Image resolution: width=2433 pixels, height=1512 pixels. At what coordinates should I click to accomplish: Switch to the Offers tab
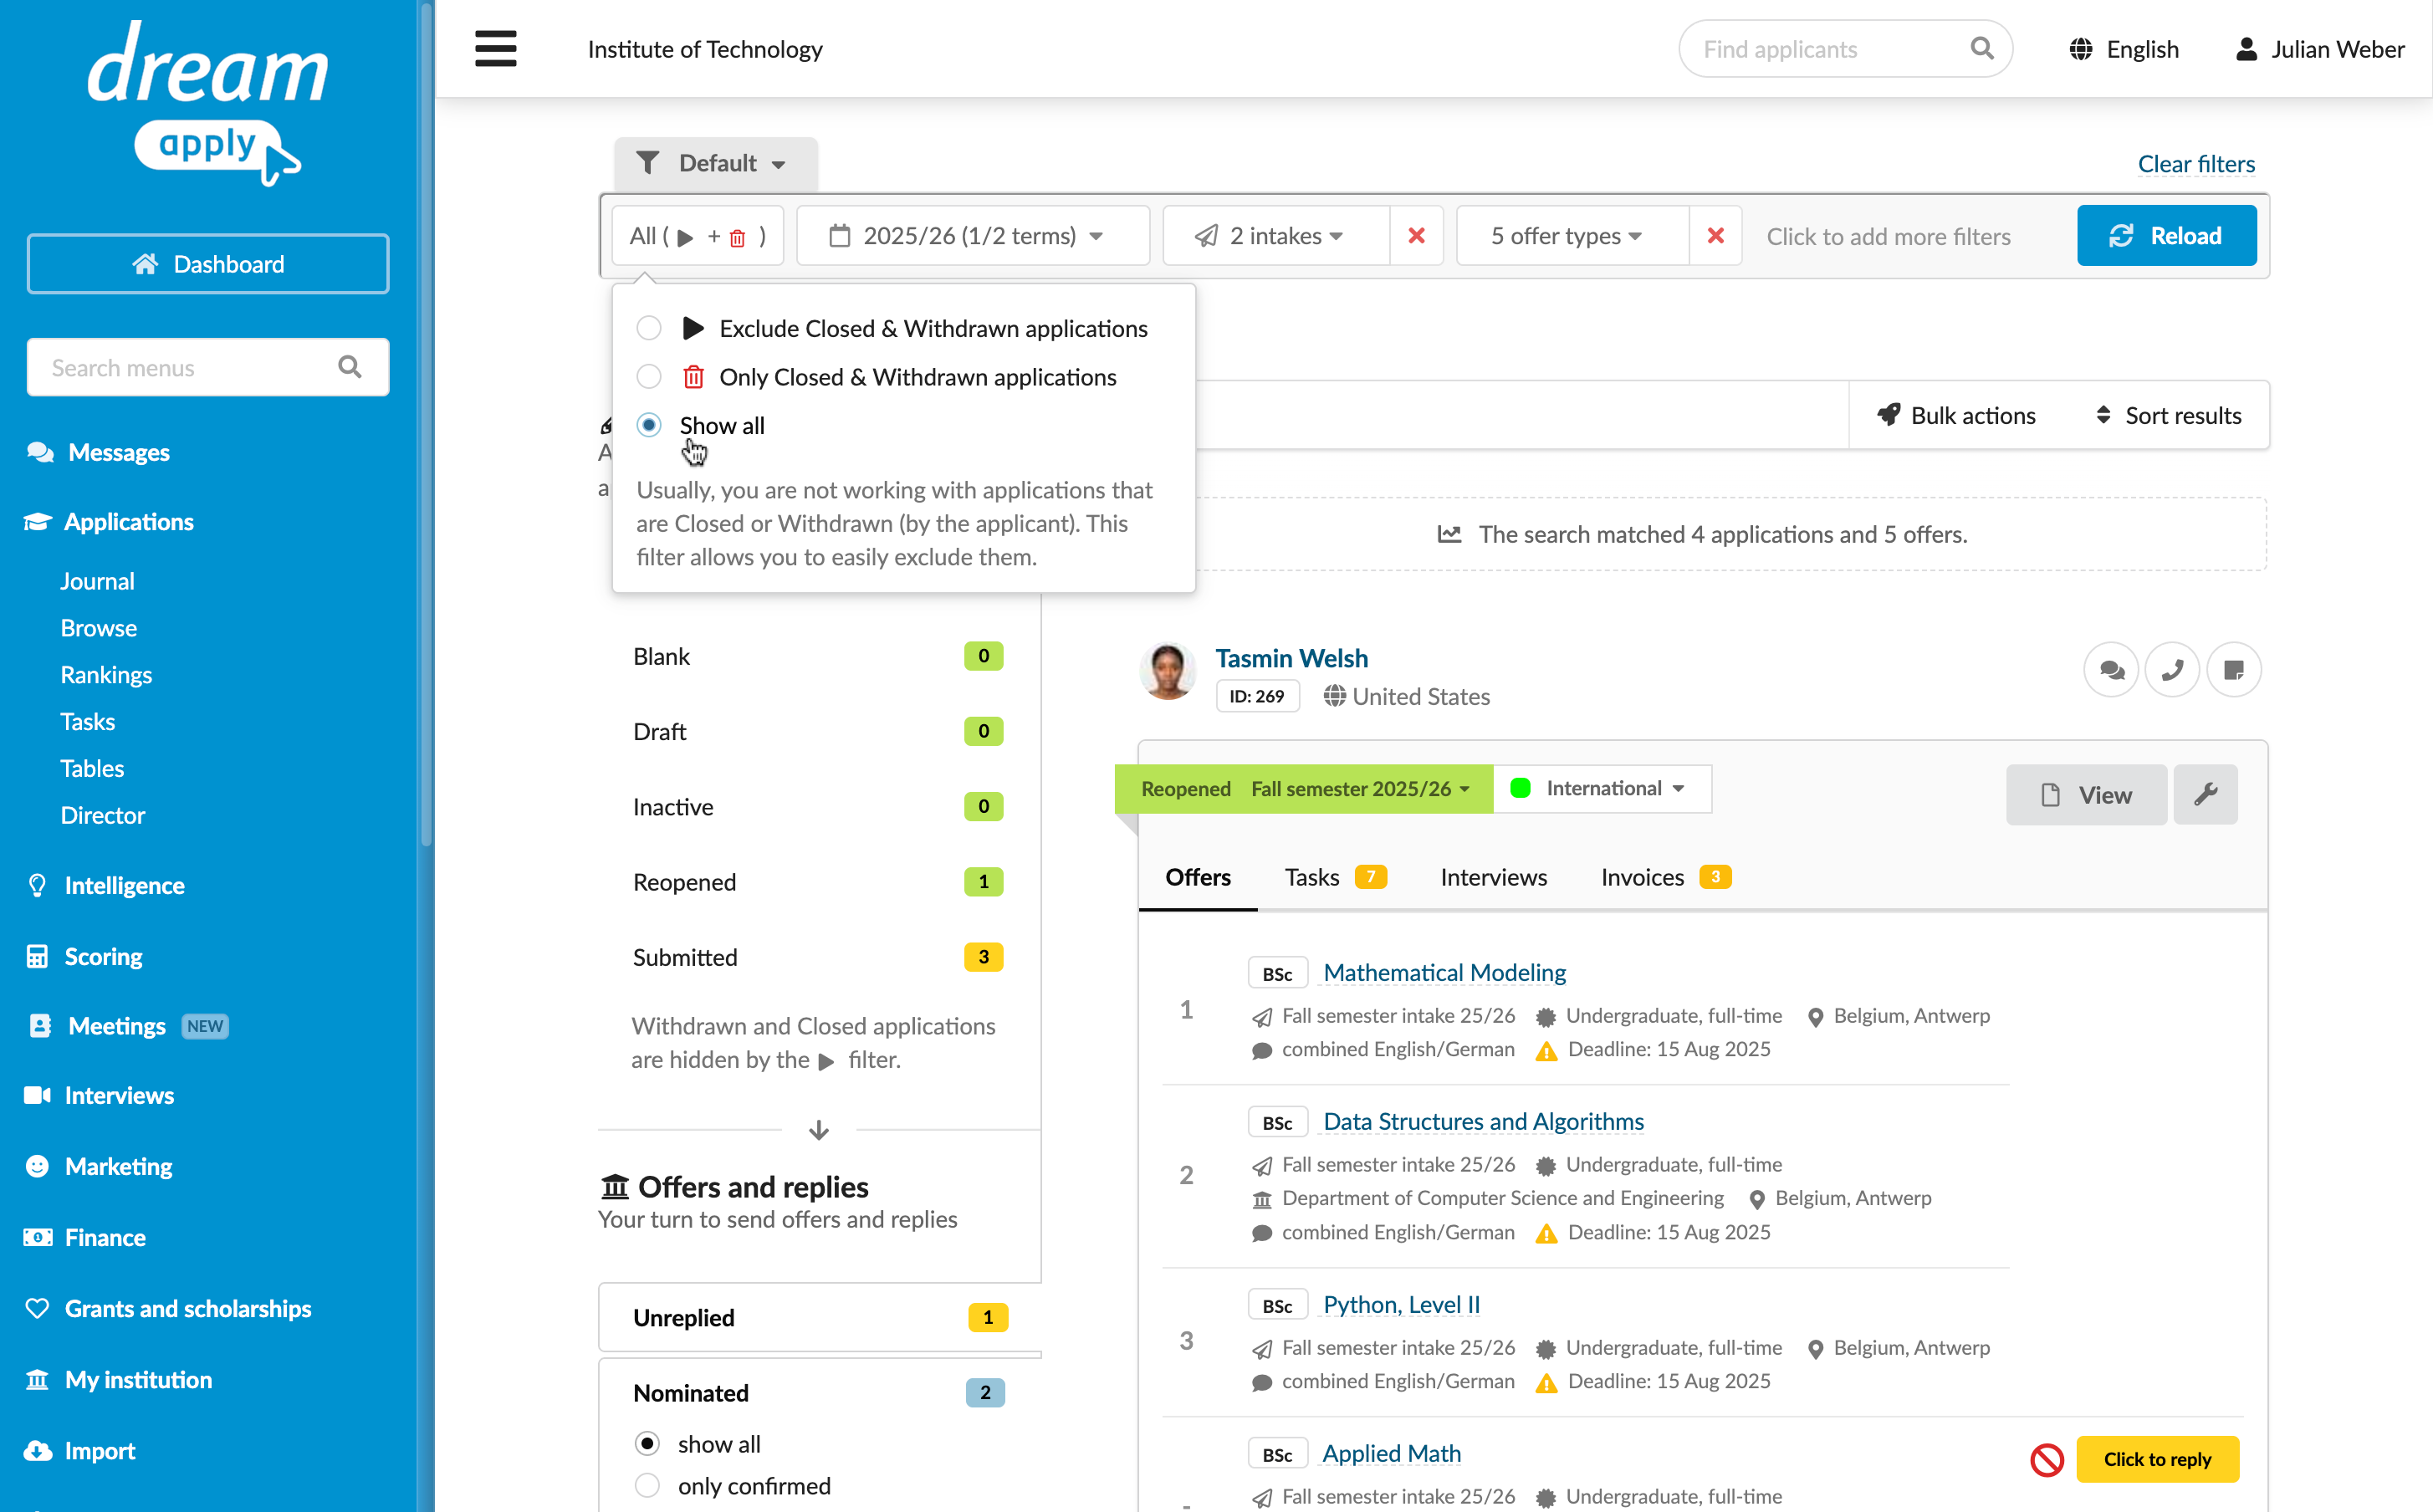pyautogui.click(x=1198, y=878)
